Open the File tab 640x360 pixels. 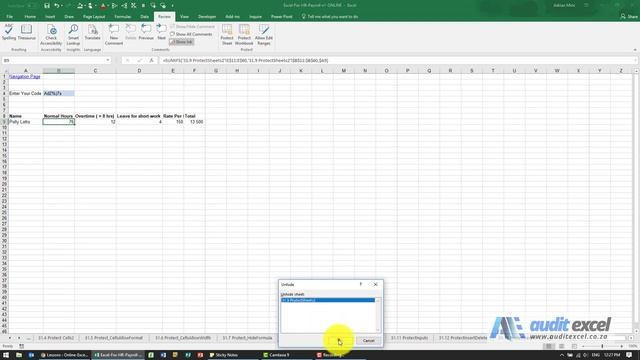click(x=10, y=17)
